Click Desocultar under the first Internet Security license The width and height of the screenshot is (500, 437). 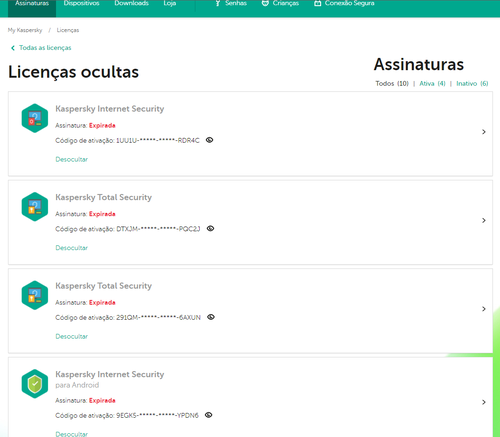(72, 159)
